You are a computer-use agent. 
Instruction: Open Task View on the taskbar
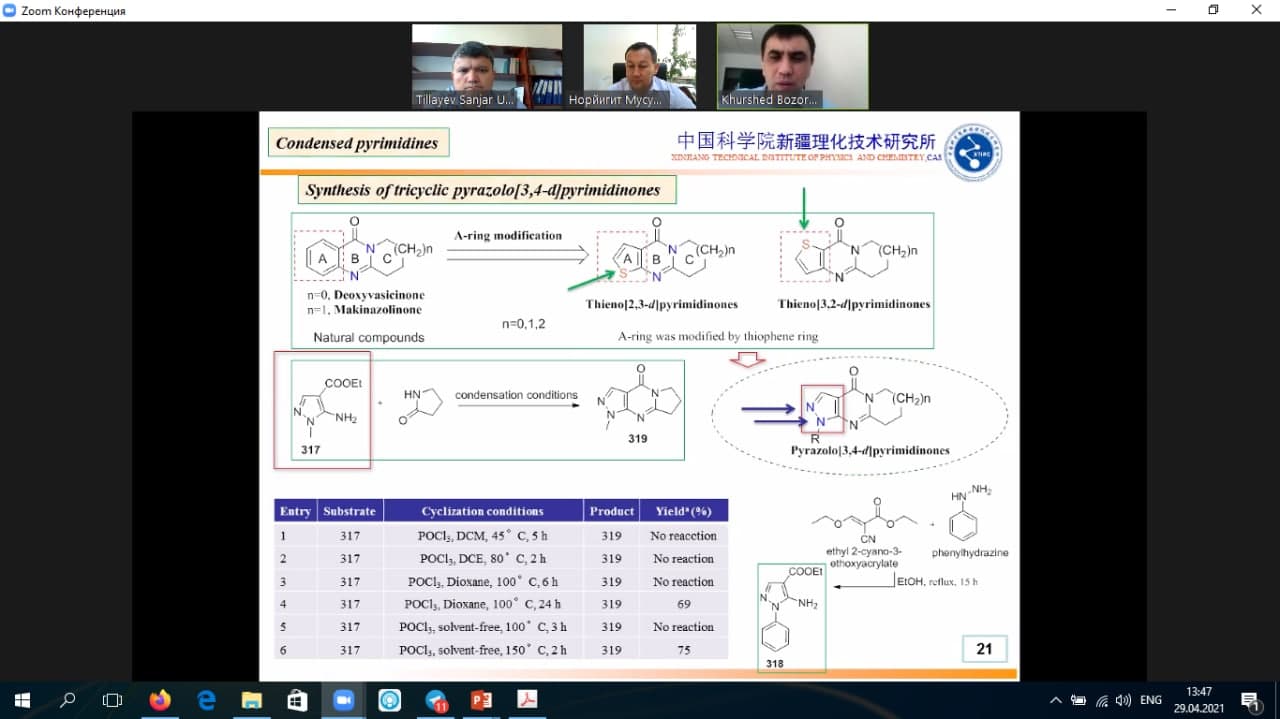pyautogui.click(x=113, y=700)
